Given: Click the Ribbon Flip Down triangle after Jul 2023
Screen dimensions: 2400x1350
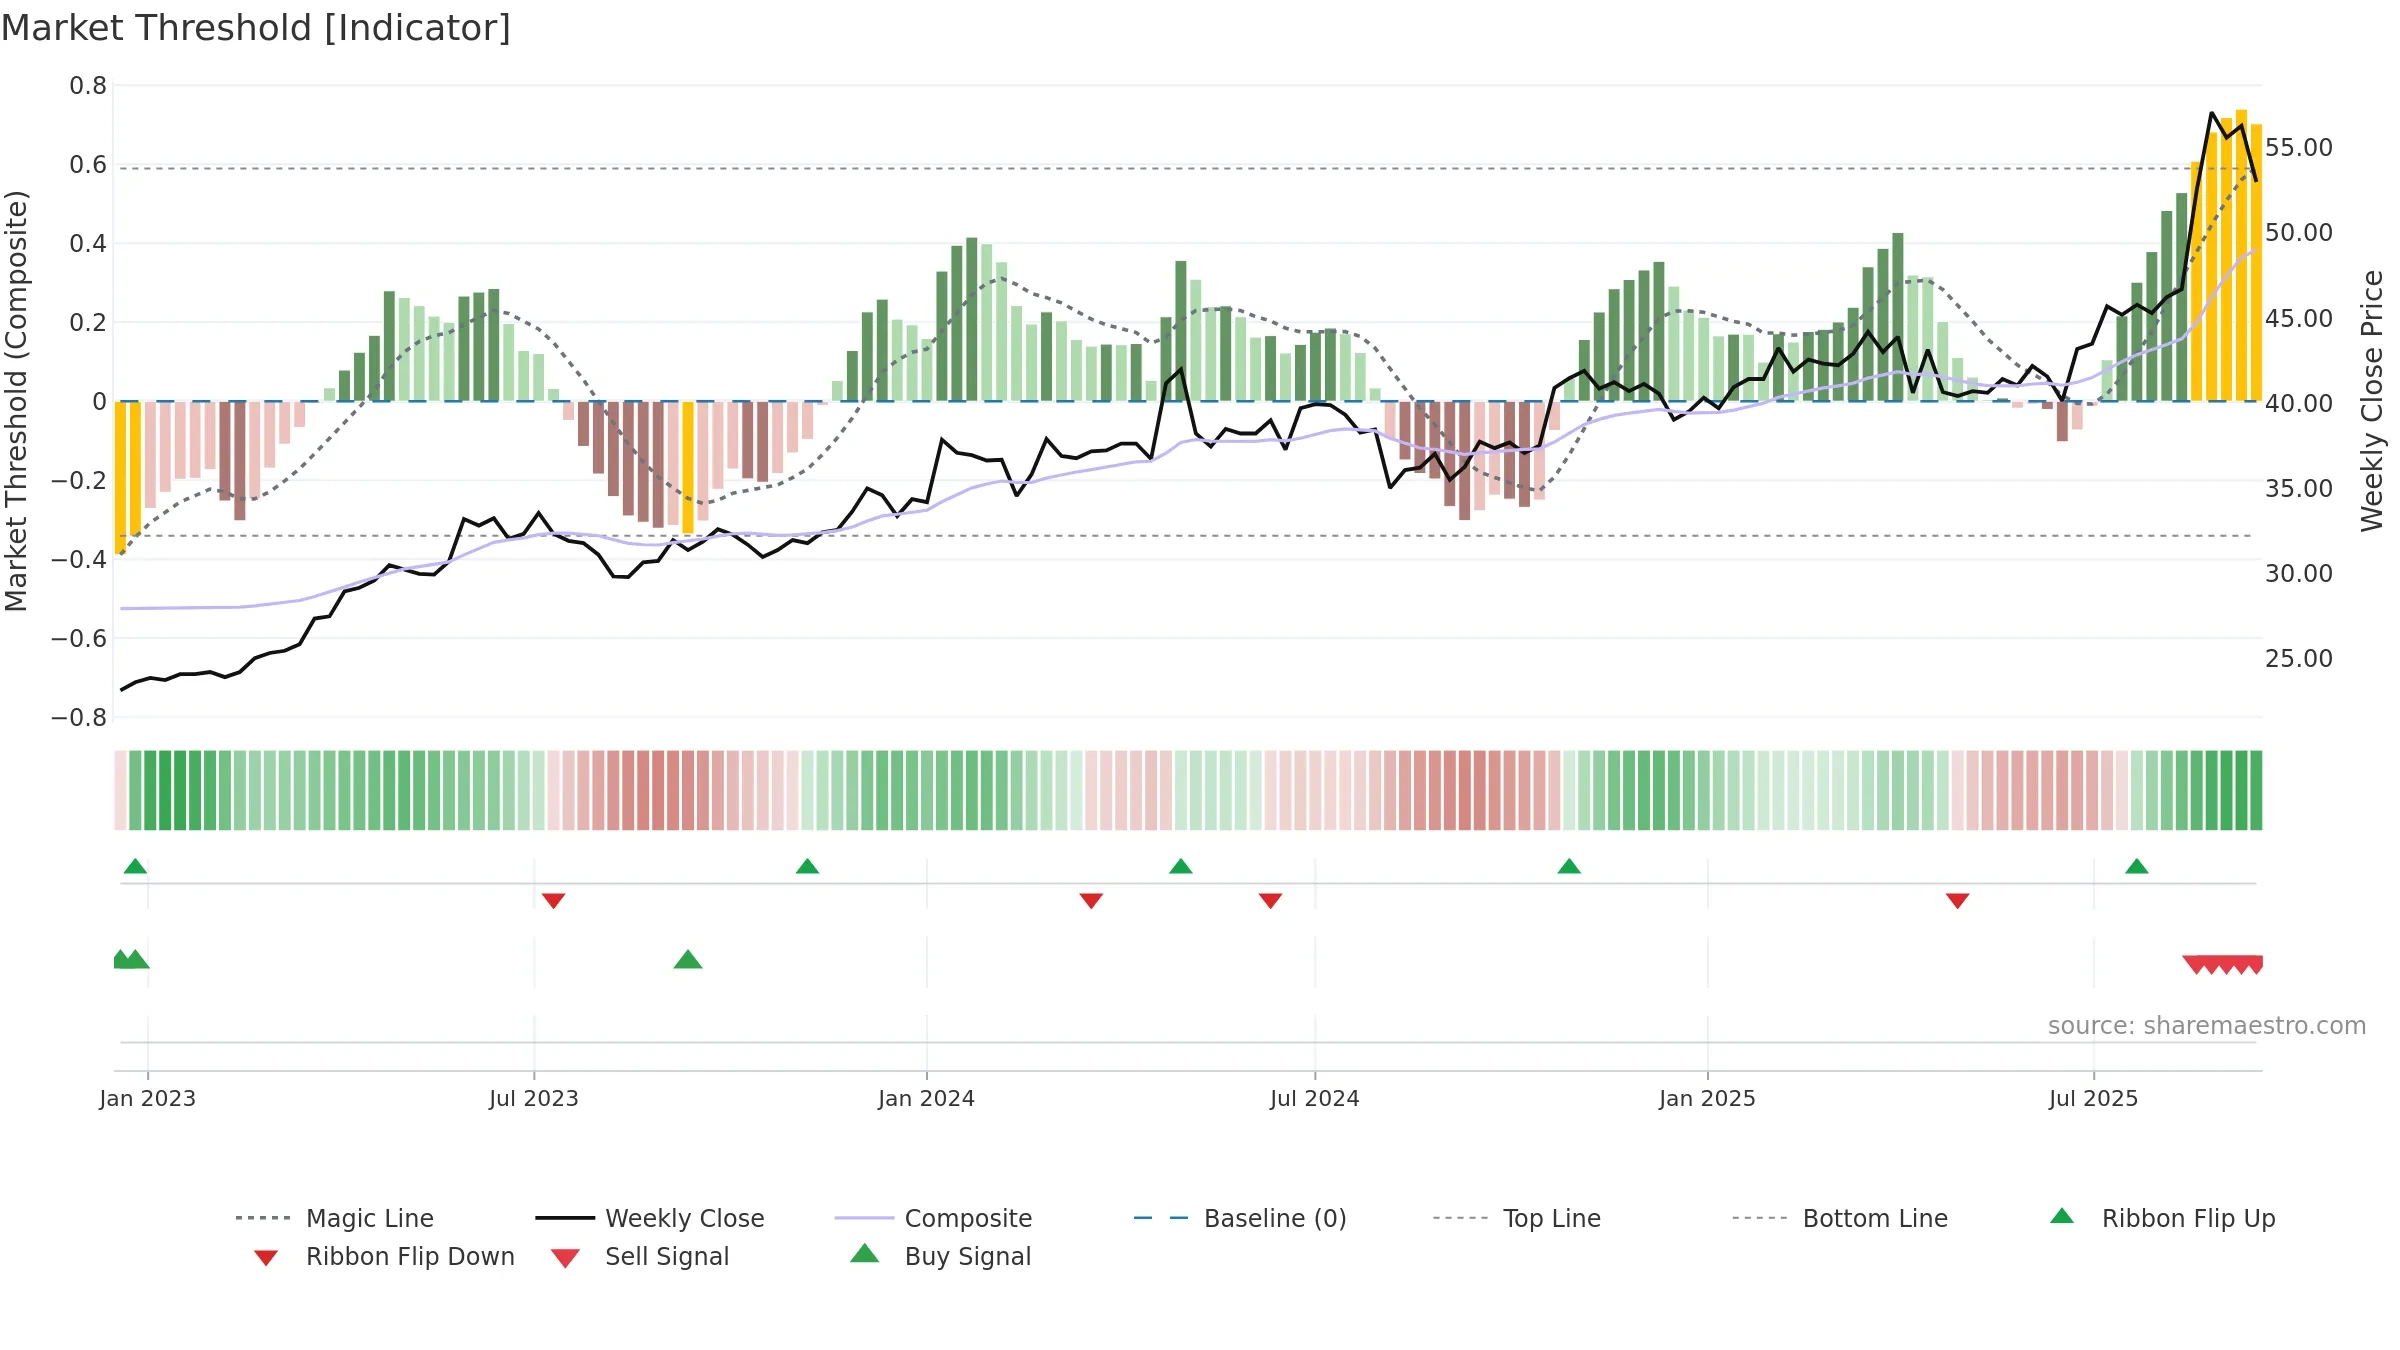Looking at the screenshot, I should pos(553,901).
